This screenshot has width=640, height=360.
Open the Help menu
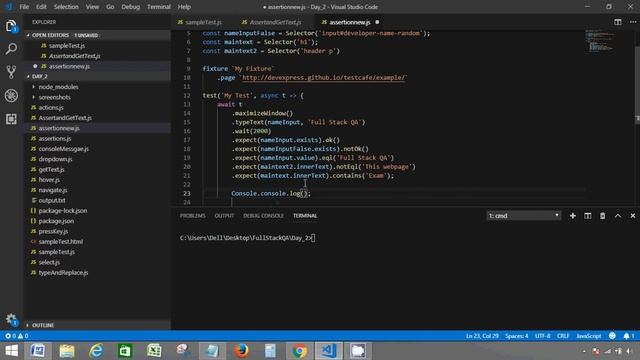click(184, 7)
